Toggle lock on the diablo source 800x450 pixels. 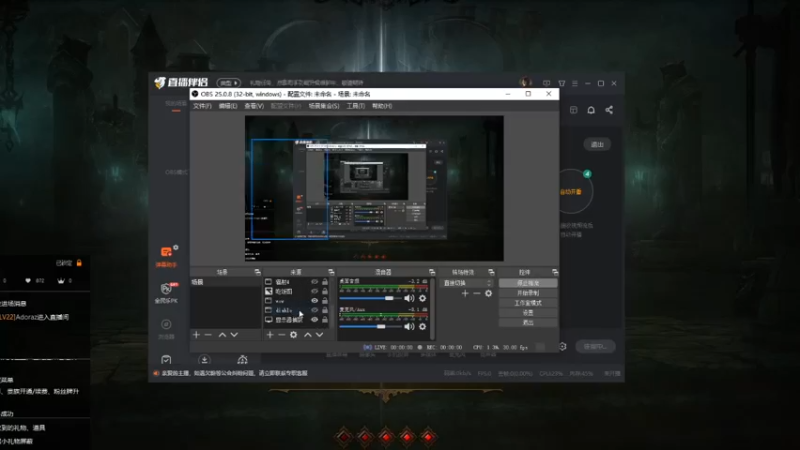click(325, 310)
